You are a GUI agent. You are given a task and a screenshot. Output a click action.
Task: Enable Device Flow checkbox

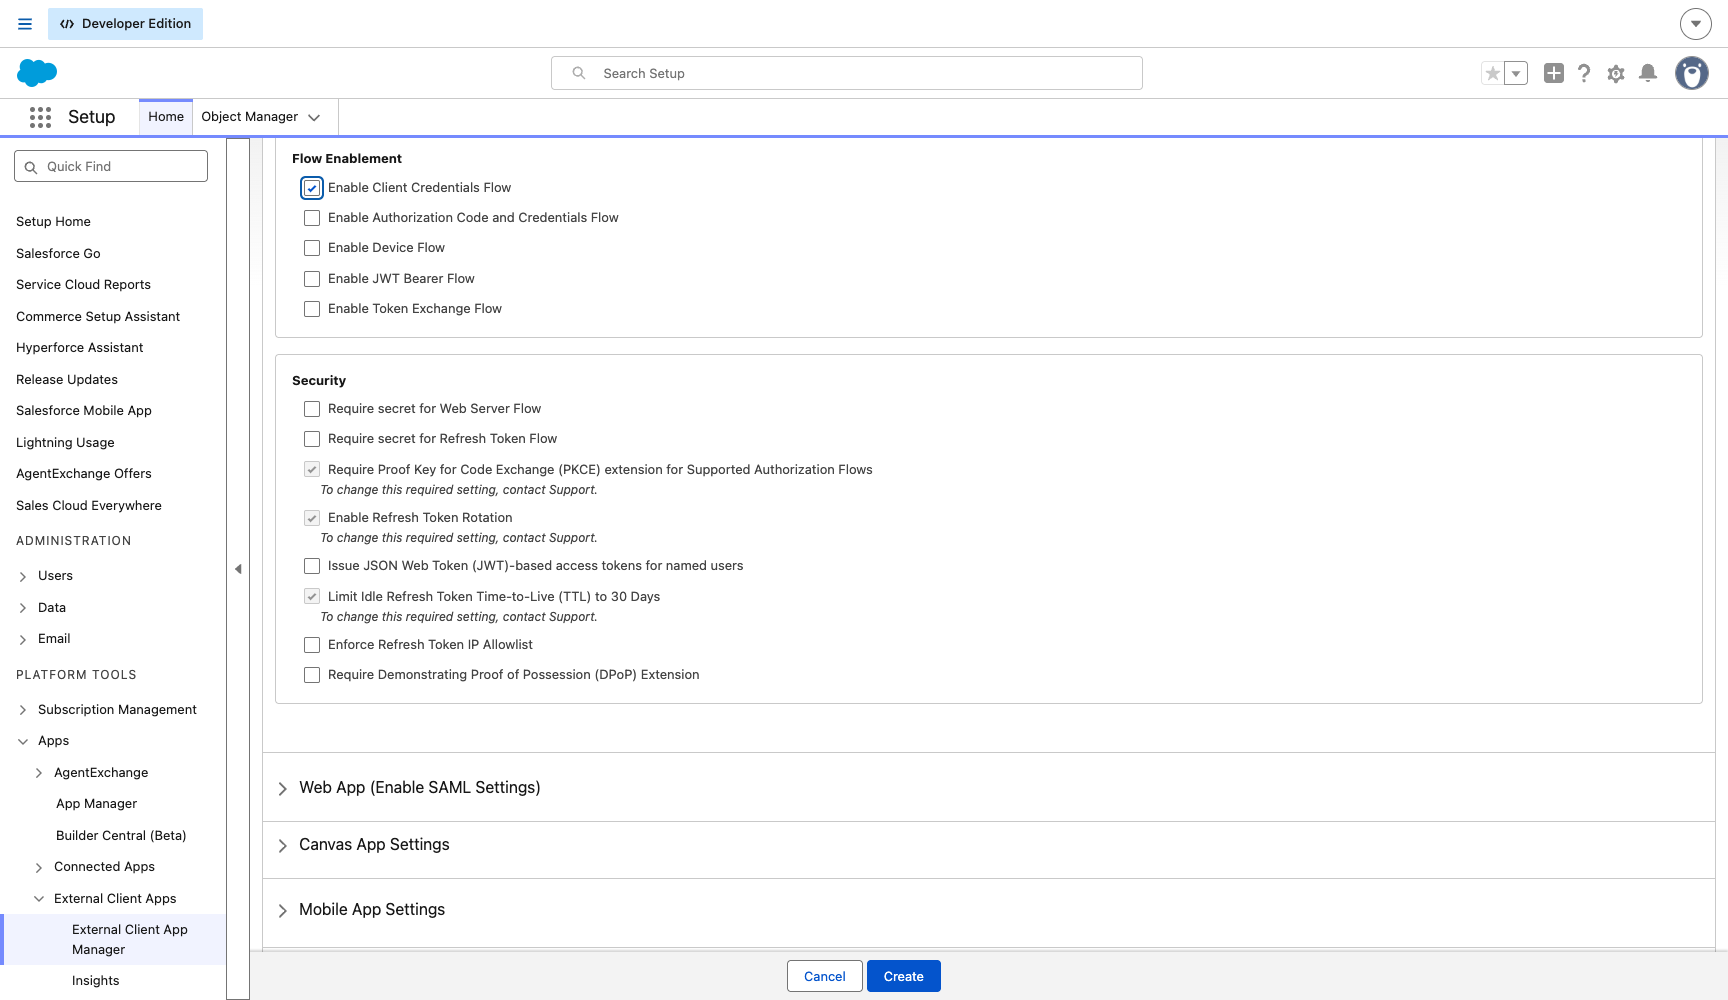(x=312, y=248)
